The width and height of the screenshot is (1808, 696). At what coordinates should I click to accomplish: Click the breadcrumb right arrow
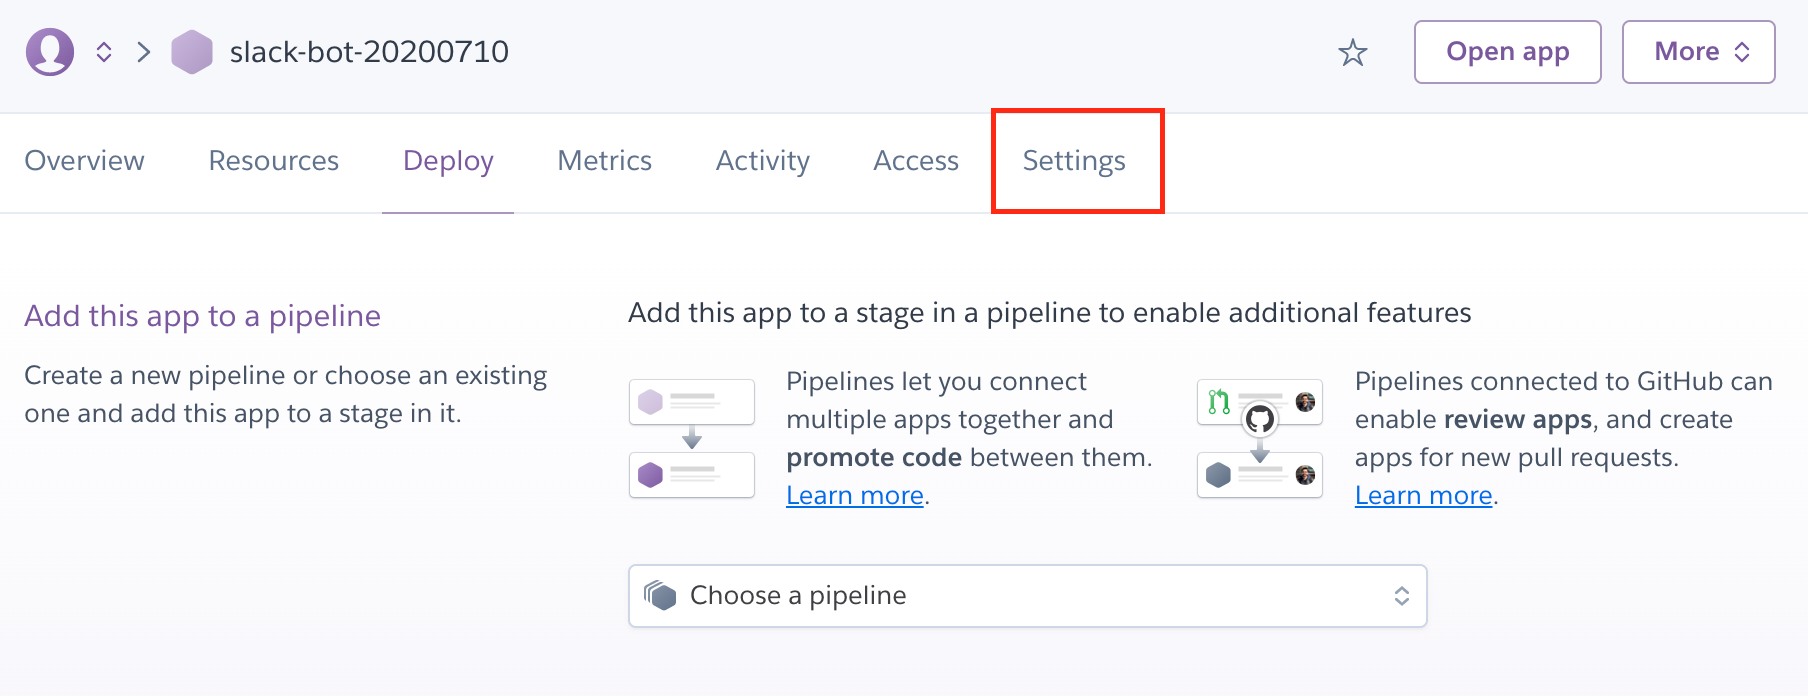(x=144, y=52)
